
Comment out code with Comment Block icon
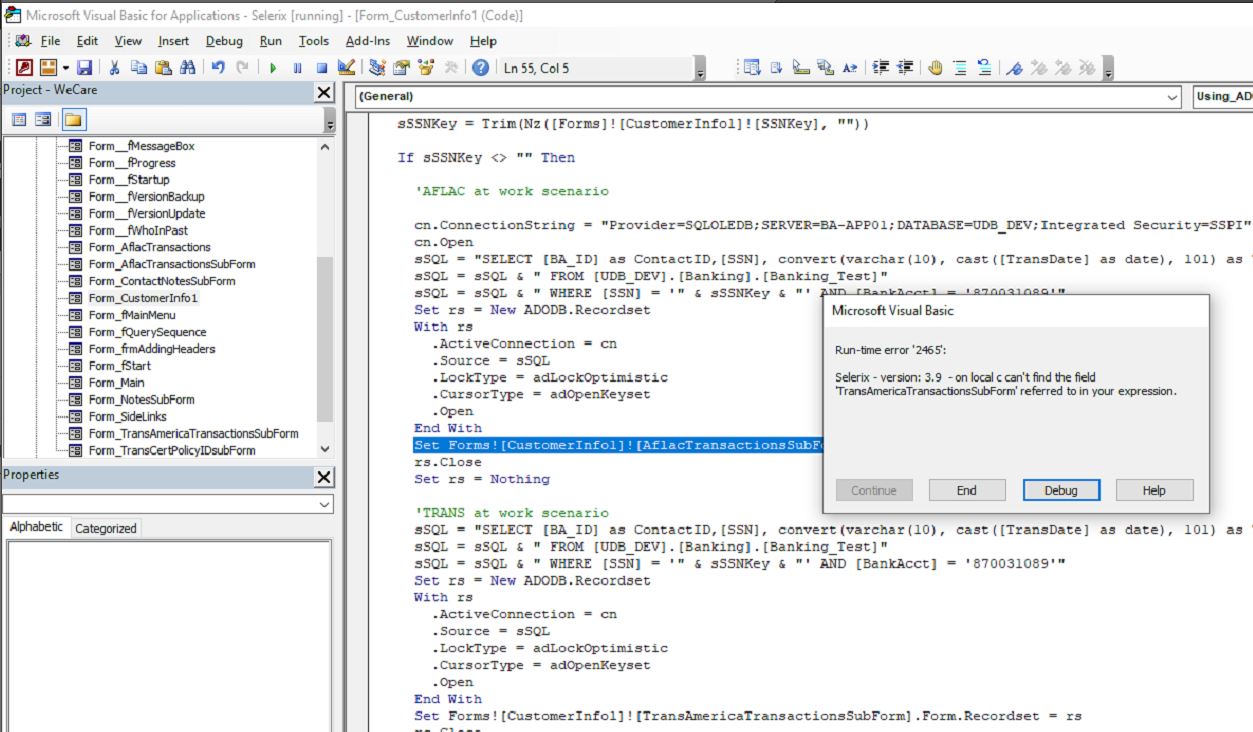tap(960, 68)
